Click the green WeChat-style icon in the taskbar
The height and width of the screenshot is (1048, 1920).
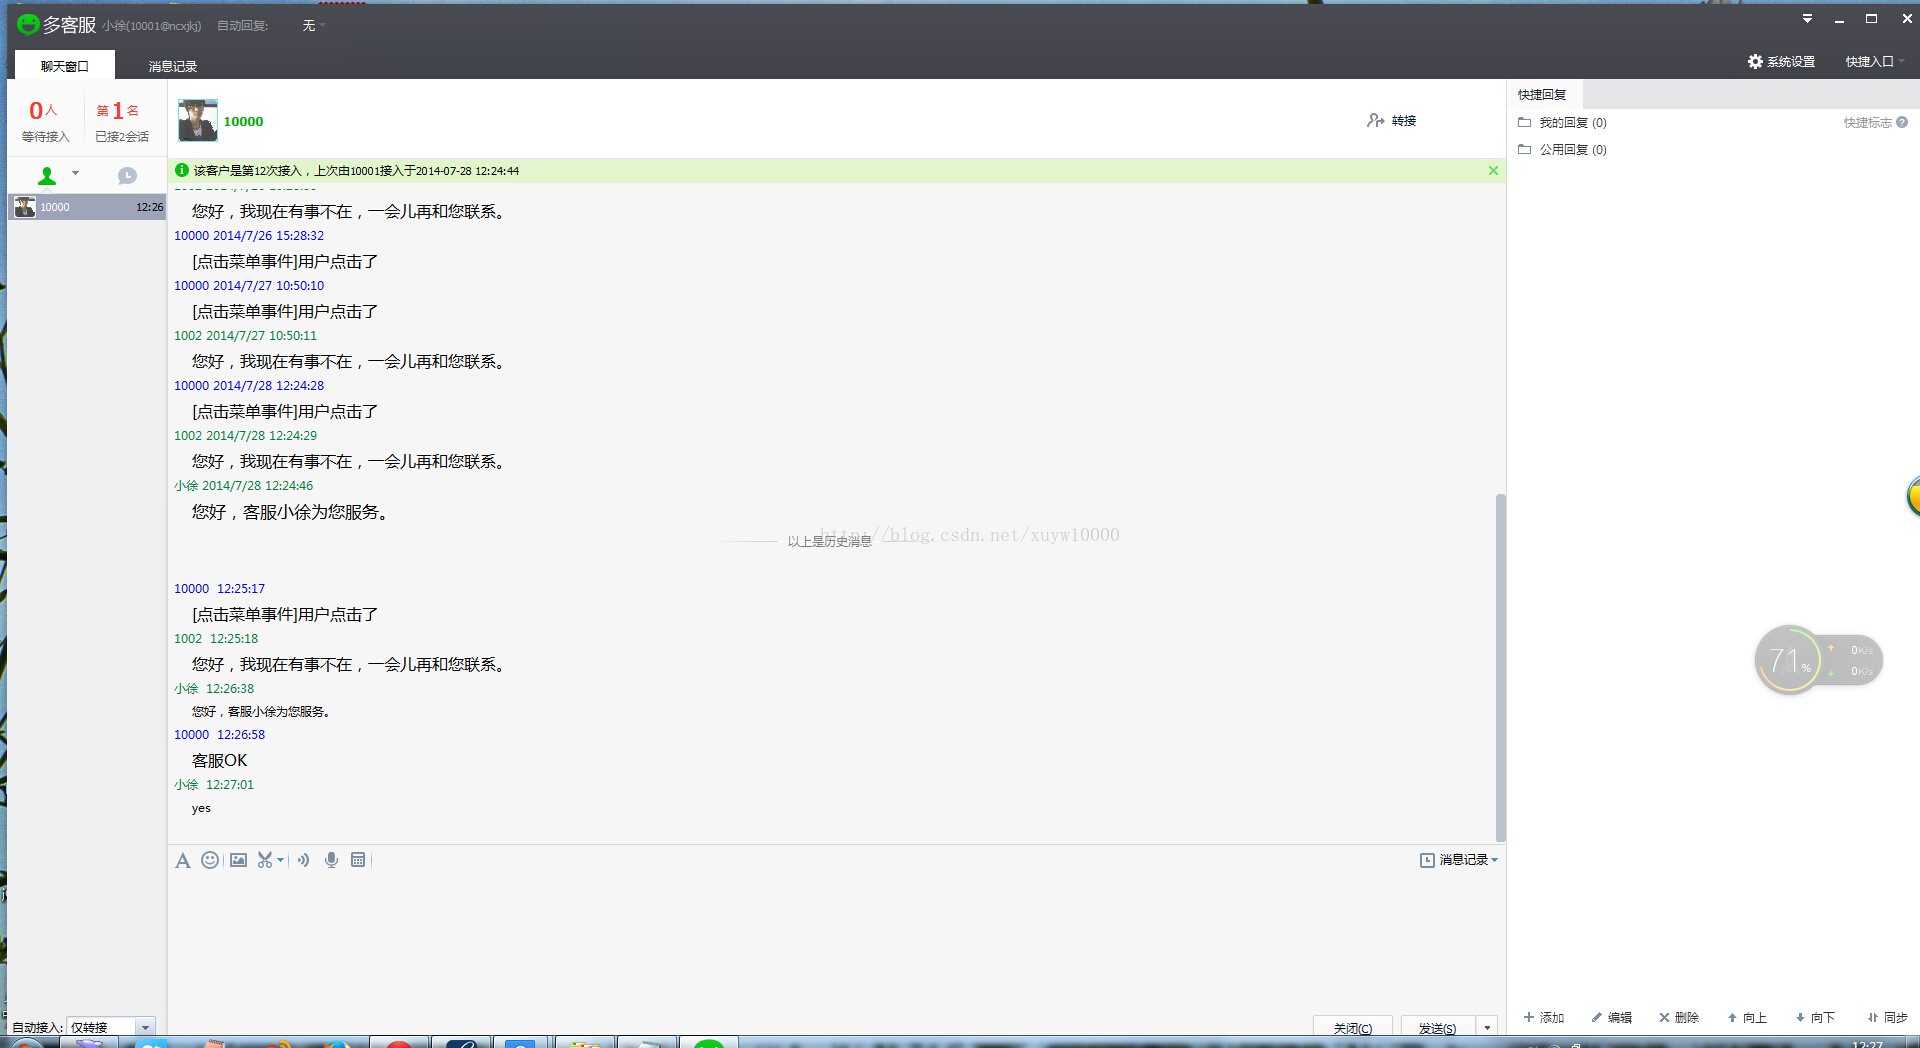tap(709, 1043)
